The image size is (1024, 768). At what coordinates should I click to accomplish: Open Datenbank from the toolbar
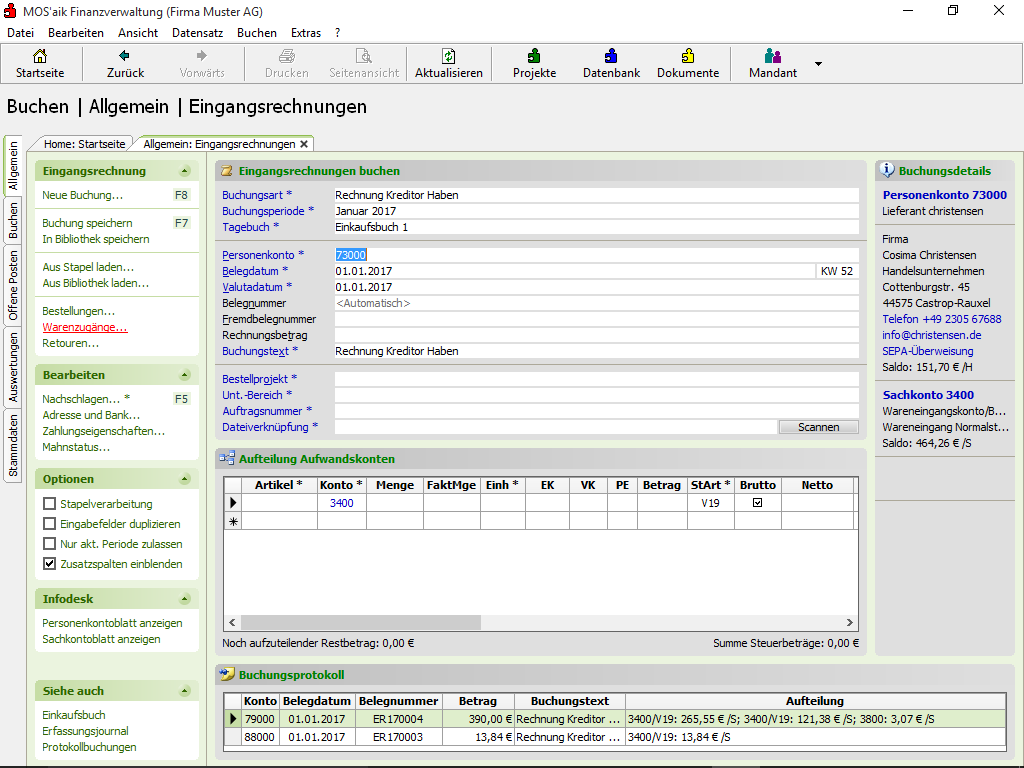click(611, 57)
